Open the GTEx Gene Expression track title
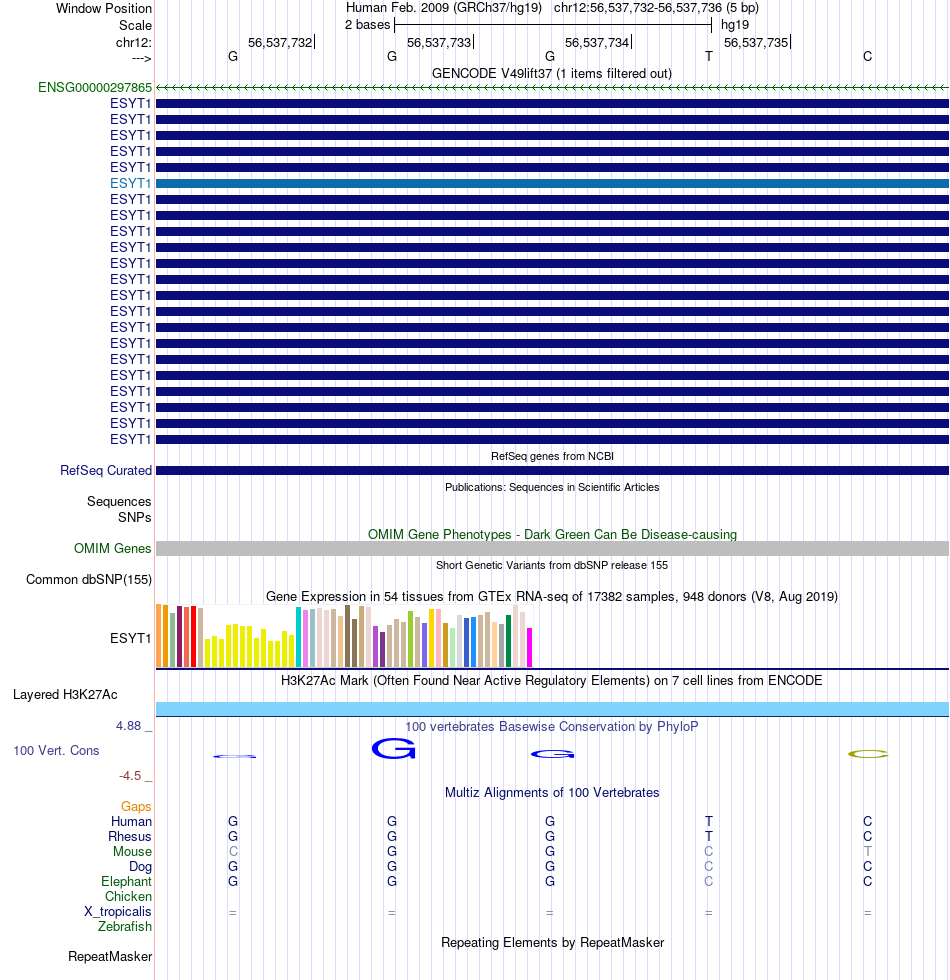The image size is (950, 980). 552,596
